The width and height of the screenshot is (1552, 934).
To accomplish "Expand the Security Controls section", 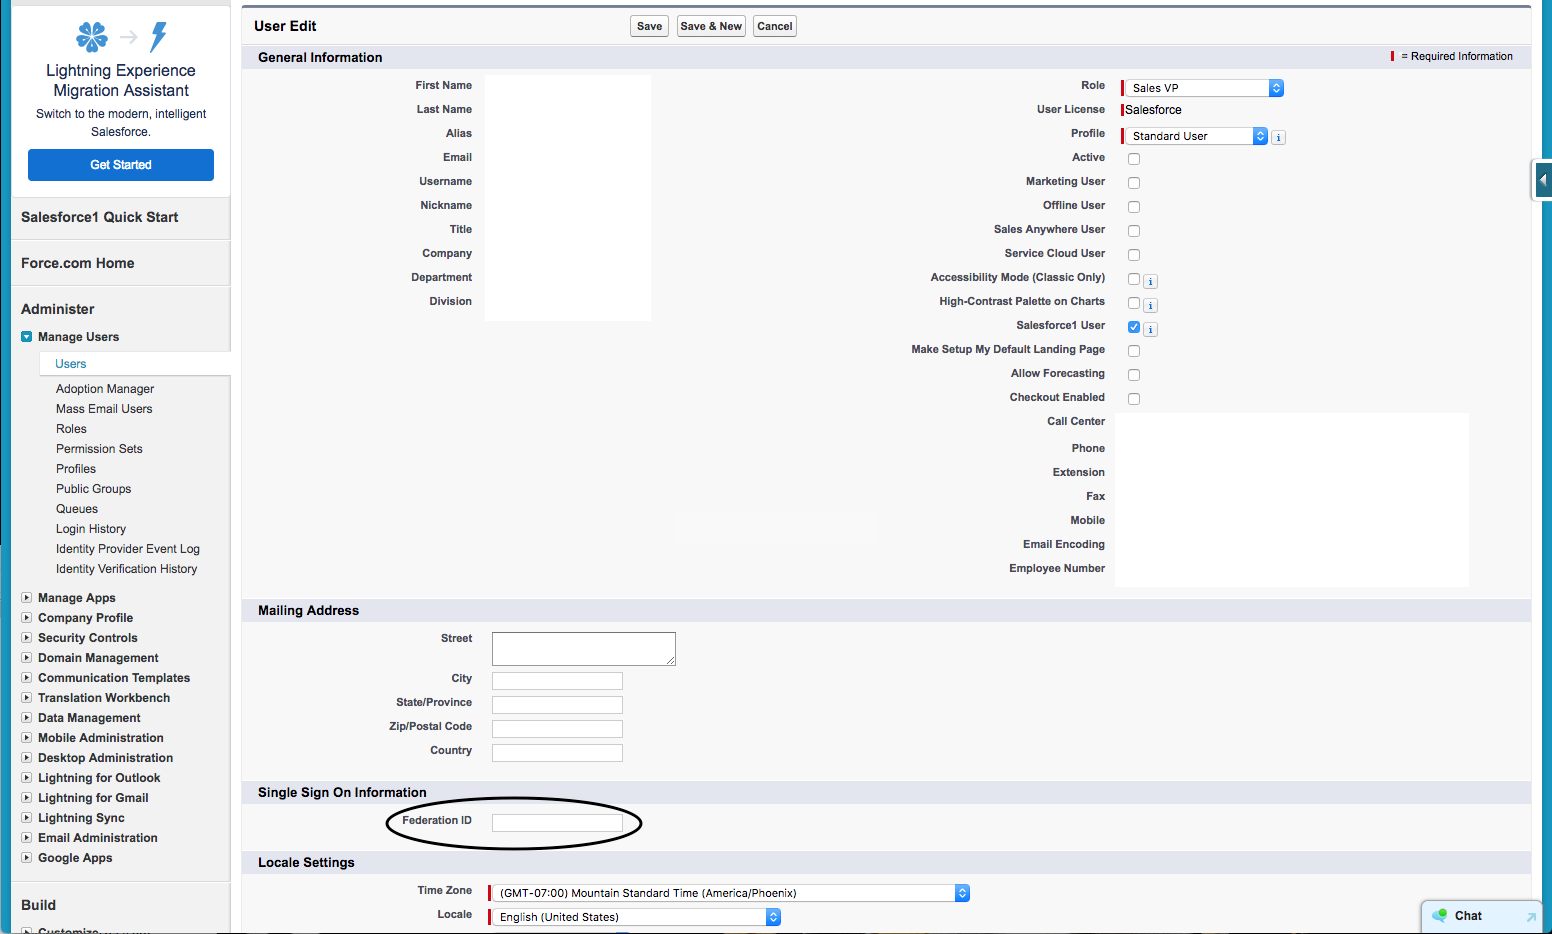I will [27, 638].
